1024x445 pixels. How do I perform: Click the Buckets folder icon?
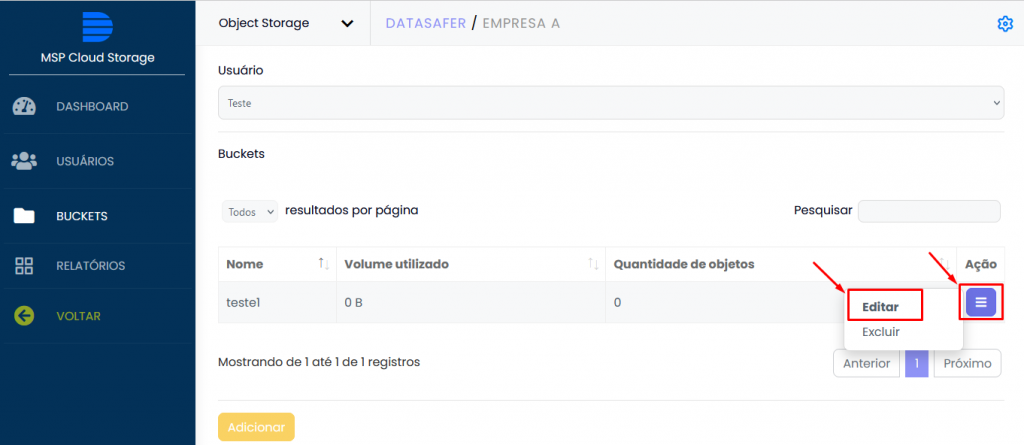24,216
